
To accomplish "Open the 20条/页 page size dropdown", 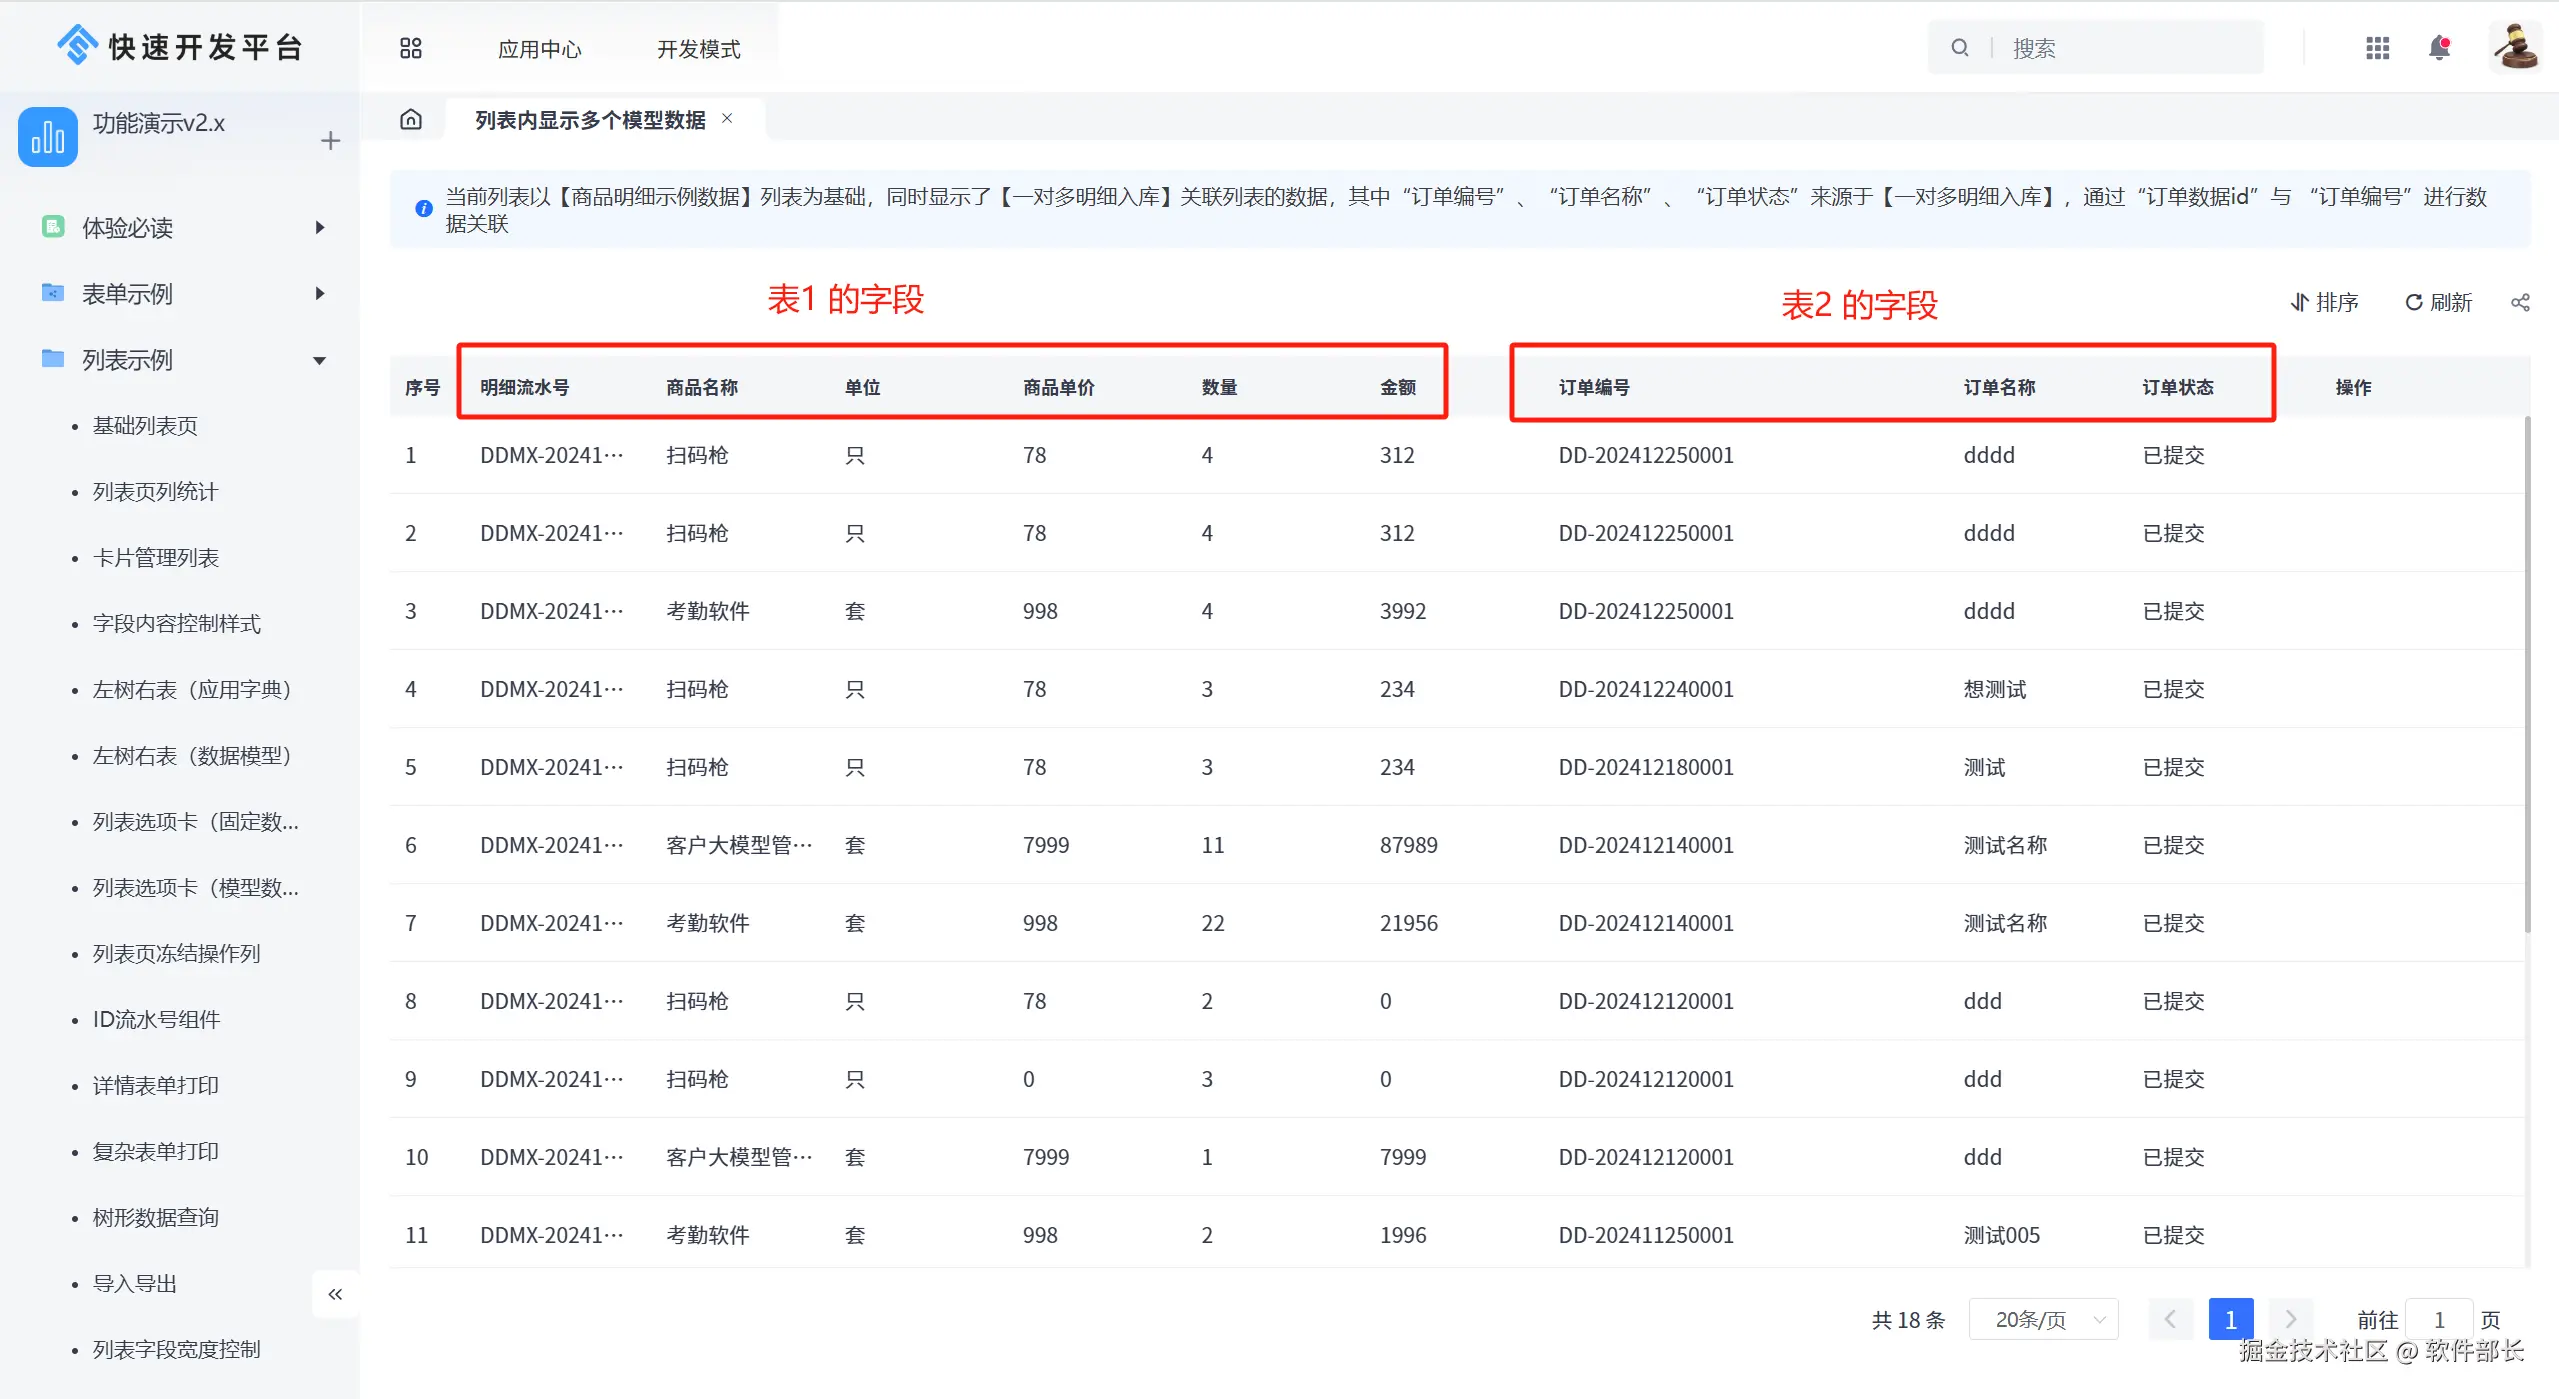I will (2043, 1319).
